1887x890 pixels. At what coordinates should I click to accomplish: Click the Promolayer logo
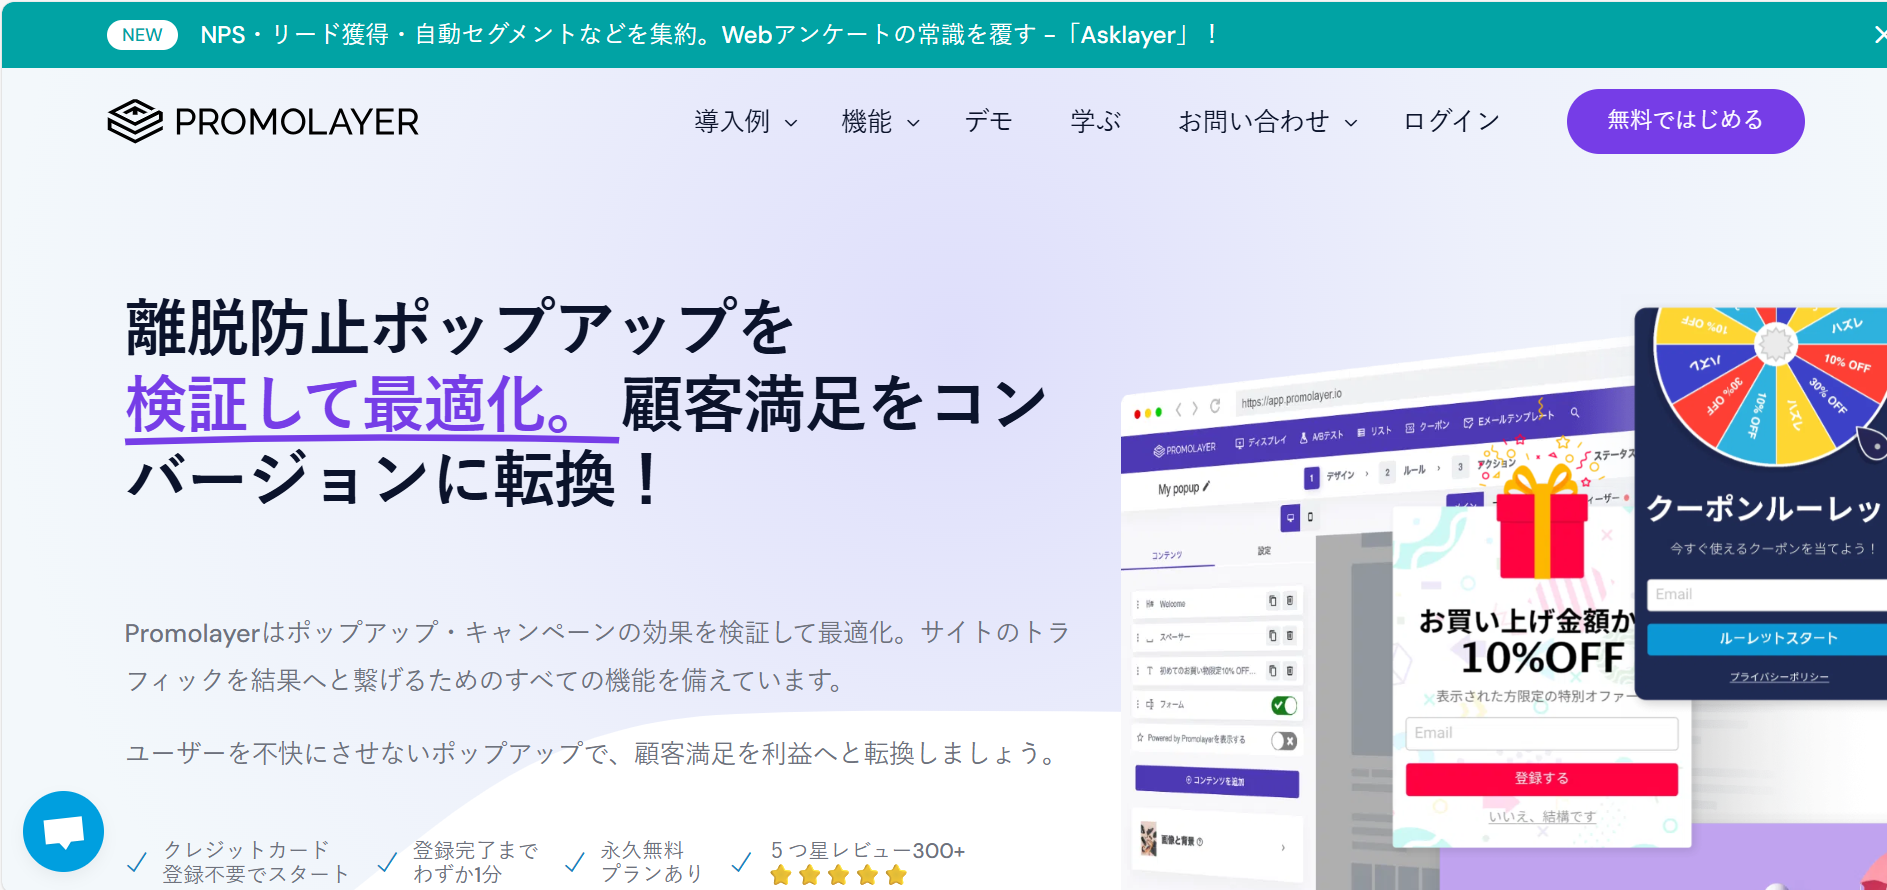pos(263,122)
